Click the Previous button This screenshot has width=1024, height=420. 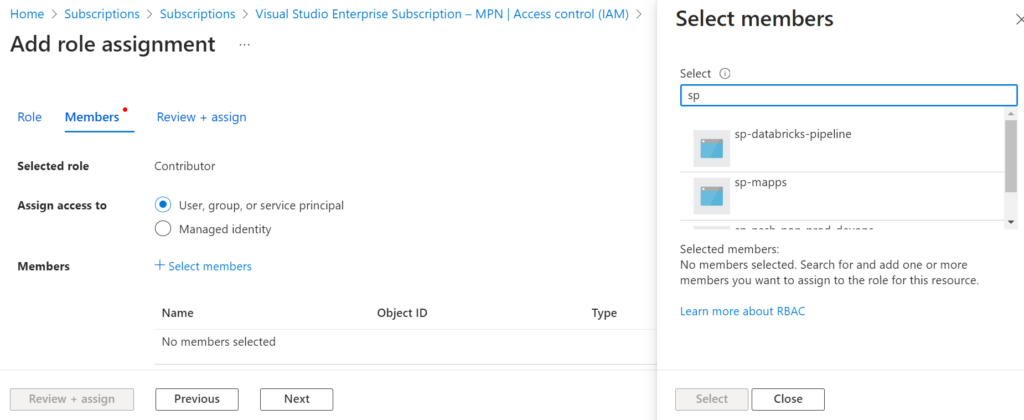197,399
